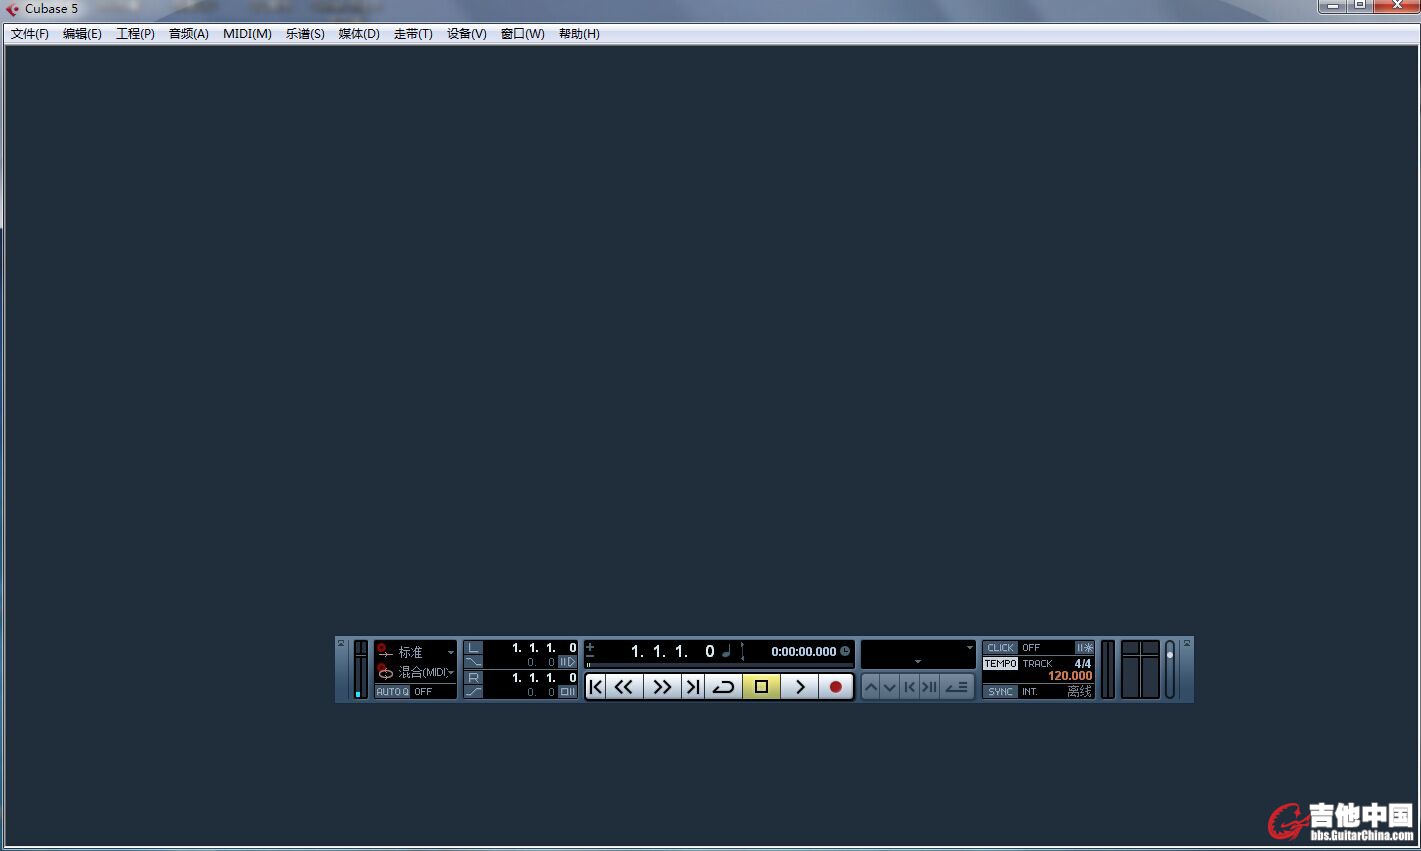Start playback with the Play button

coord(800,687)
